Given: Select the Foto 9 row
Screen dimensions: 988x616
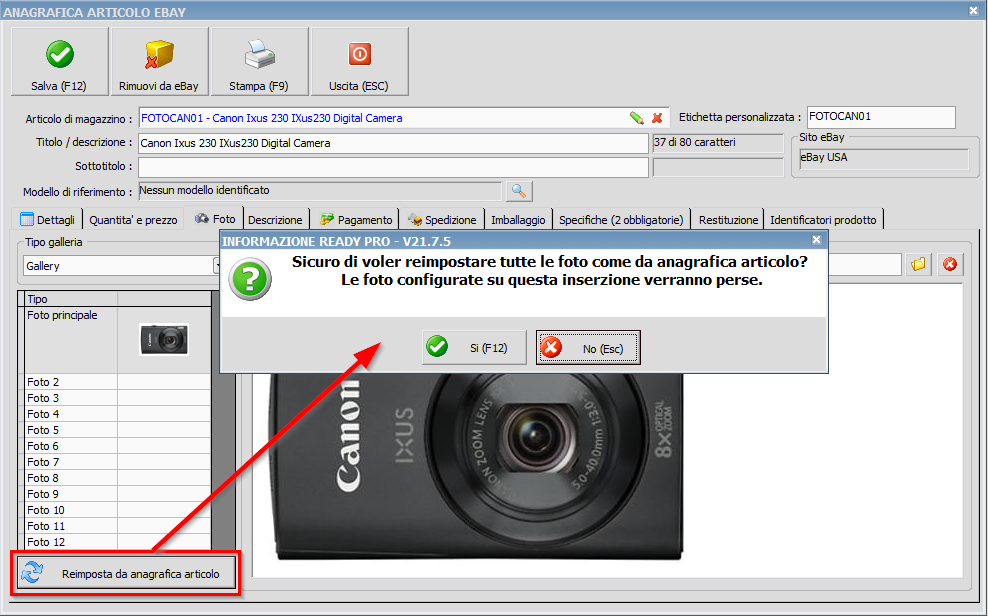Looking at the screenshot, I should pyautogui.click(x=118, y=494).
